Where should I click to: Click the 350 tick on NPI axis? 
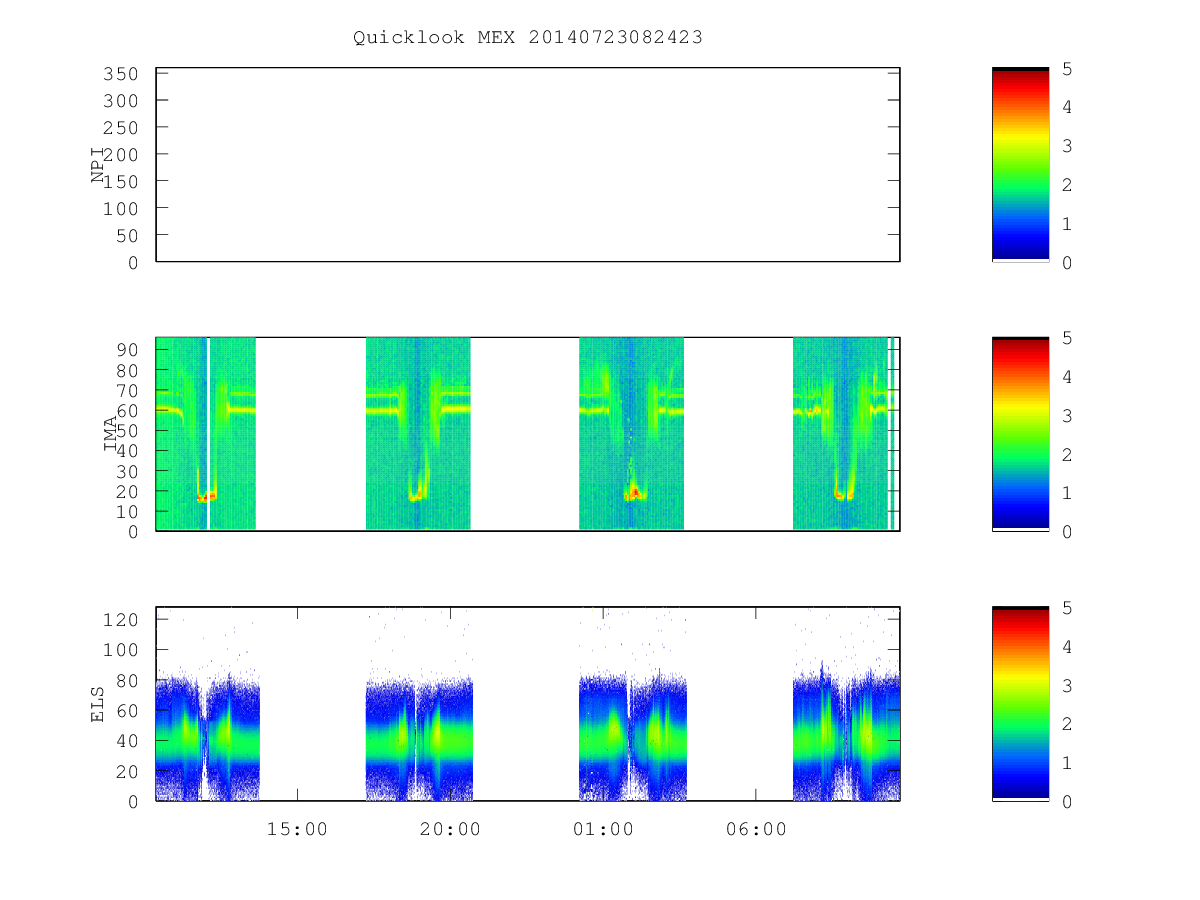(120, 74)
